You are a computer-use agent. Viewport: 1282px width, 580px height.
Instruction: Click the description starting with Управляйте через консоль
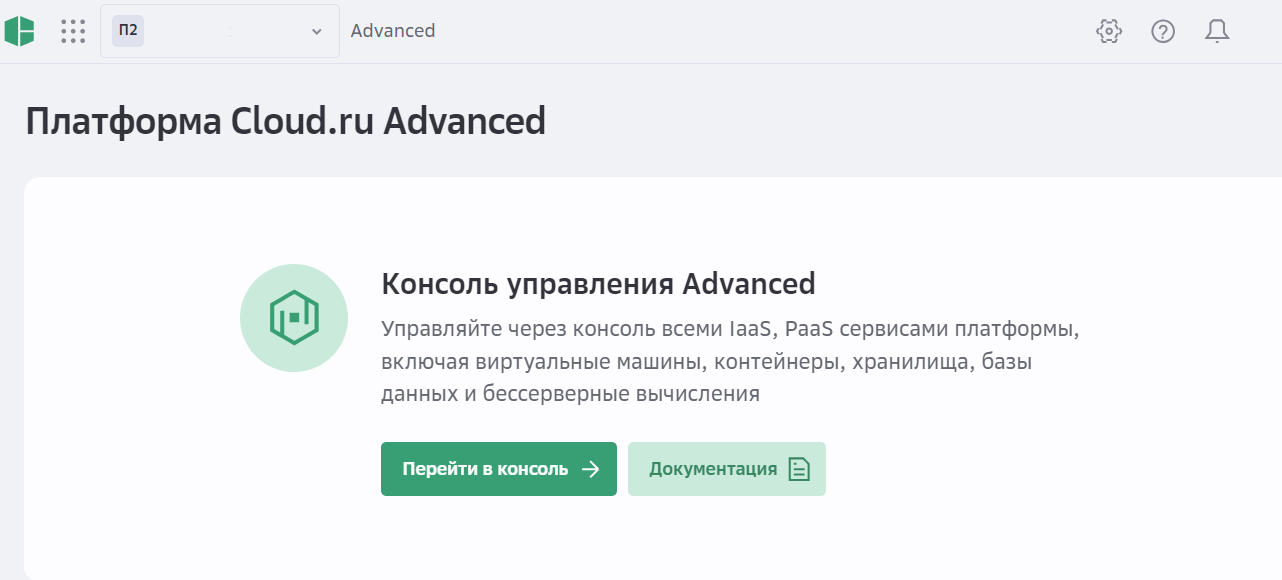[730, 329]
